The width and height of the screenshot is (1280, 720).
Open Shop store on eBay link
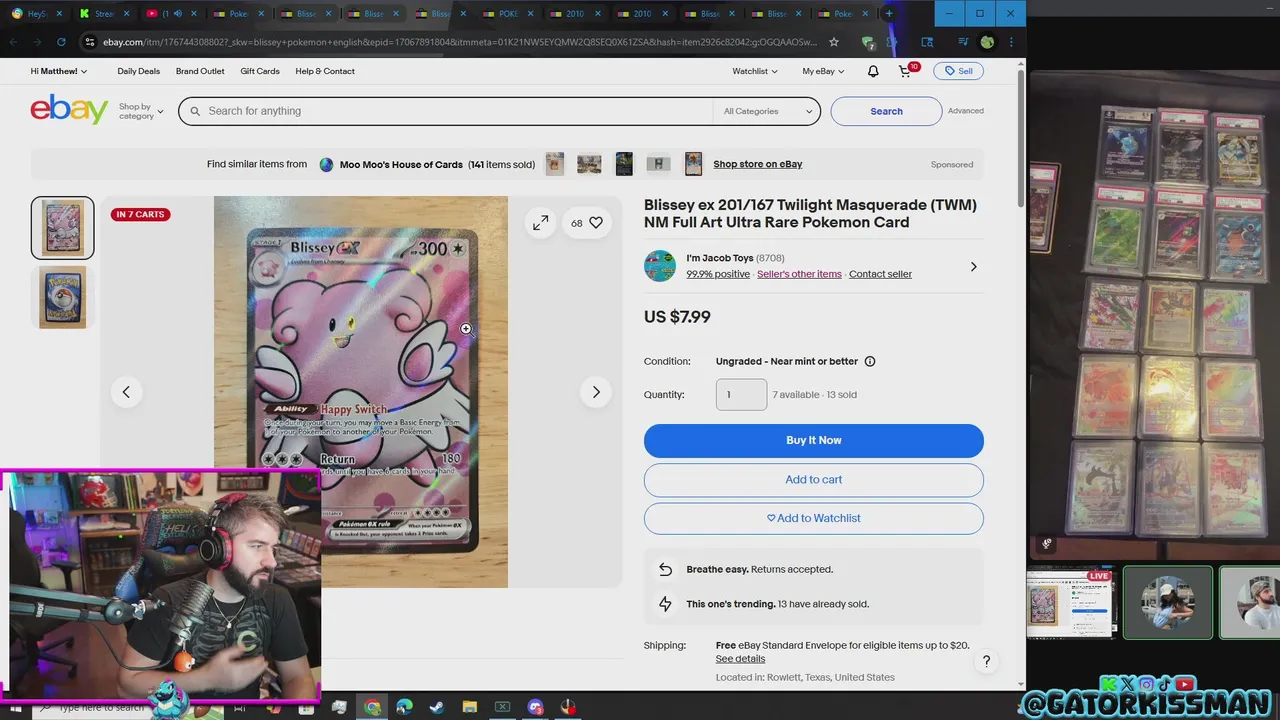click(x=757, y=164)
